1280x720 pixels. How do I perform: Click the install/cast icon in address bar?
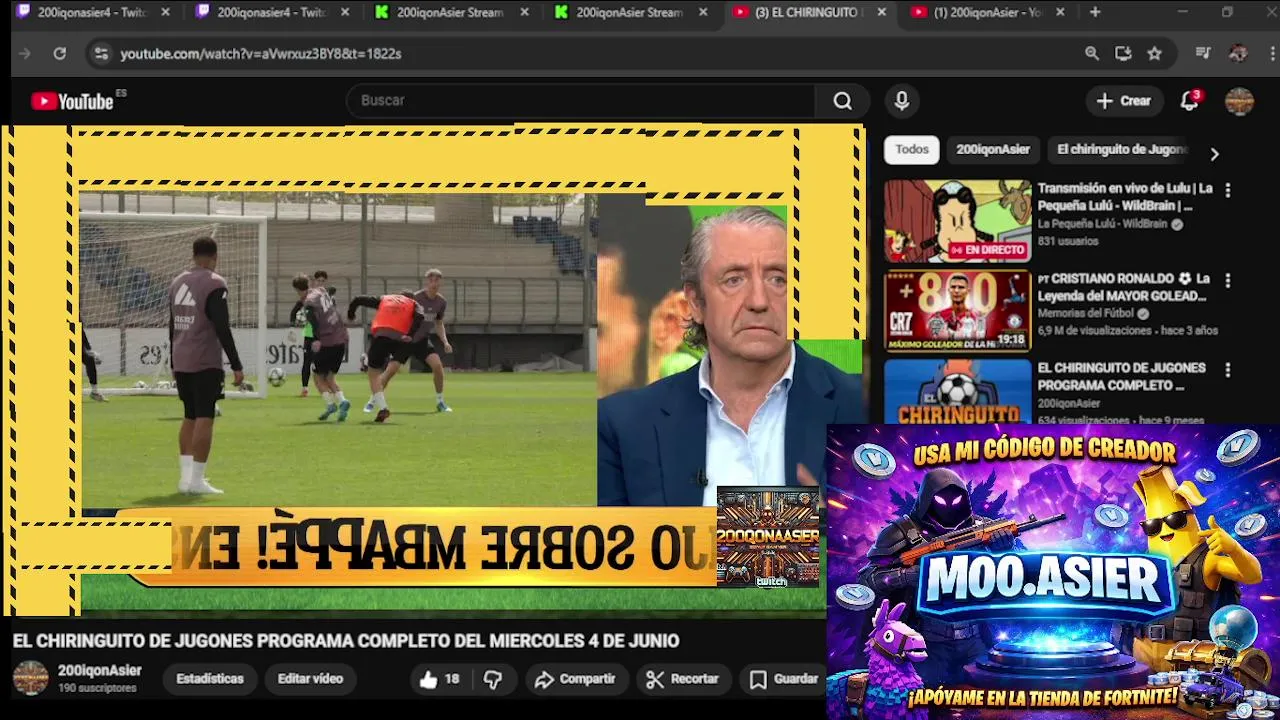[x=1123, y=53]
